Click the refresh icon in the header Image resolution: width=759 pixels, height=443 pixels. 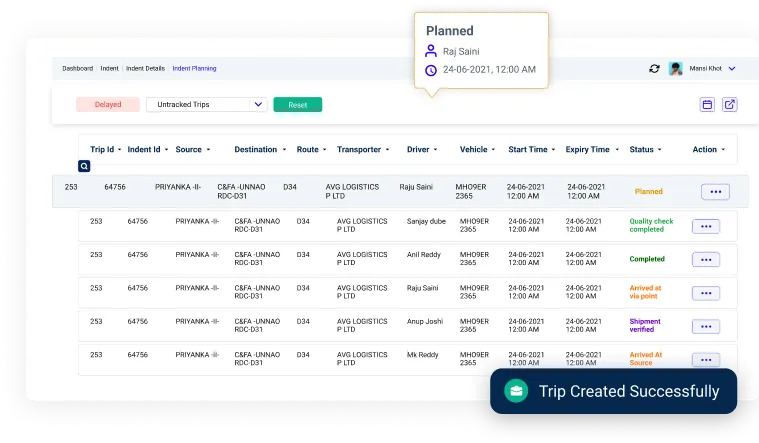(654, 69)
